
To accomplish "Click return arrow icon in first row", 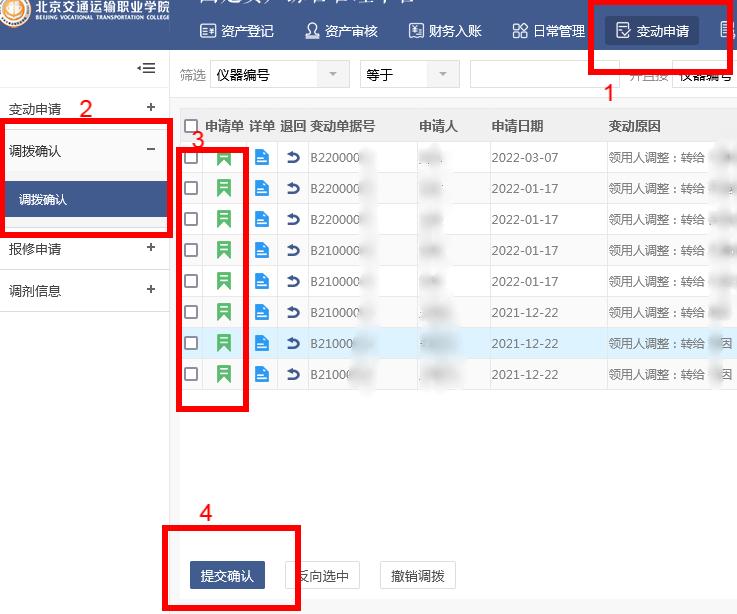I will (x=293, y=157).
